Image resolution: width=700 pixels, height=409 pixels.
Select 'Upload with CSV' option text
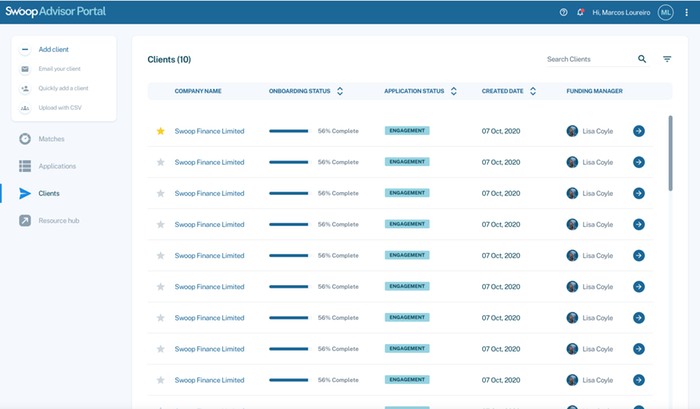point(60,108)
